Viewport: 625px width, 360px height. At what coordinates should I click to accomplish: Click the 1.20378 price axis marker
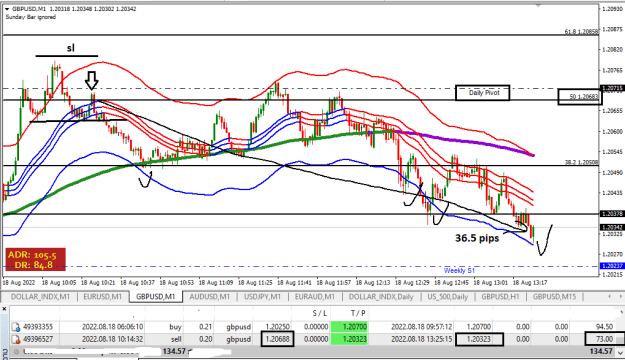click(x=612, y=214)
